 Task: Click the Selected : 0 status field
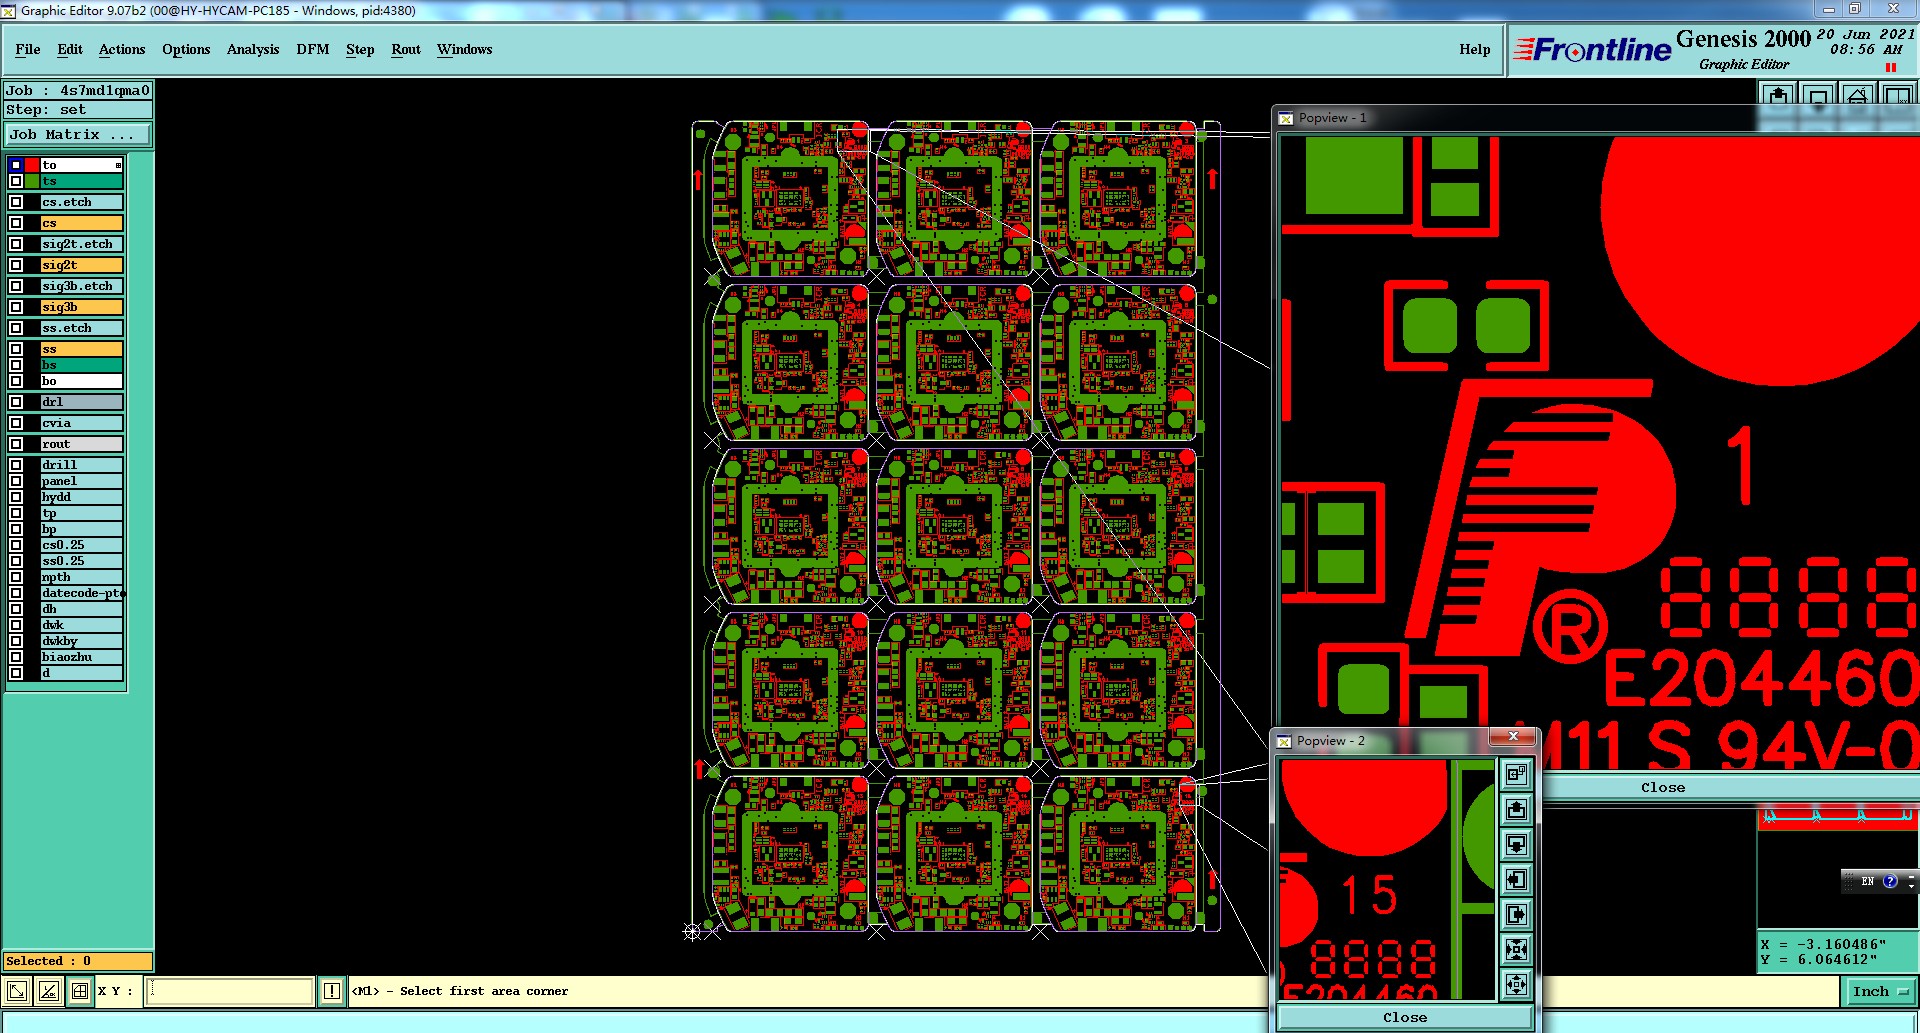[x=78, y=961]
